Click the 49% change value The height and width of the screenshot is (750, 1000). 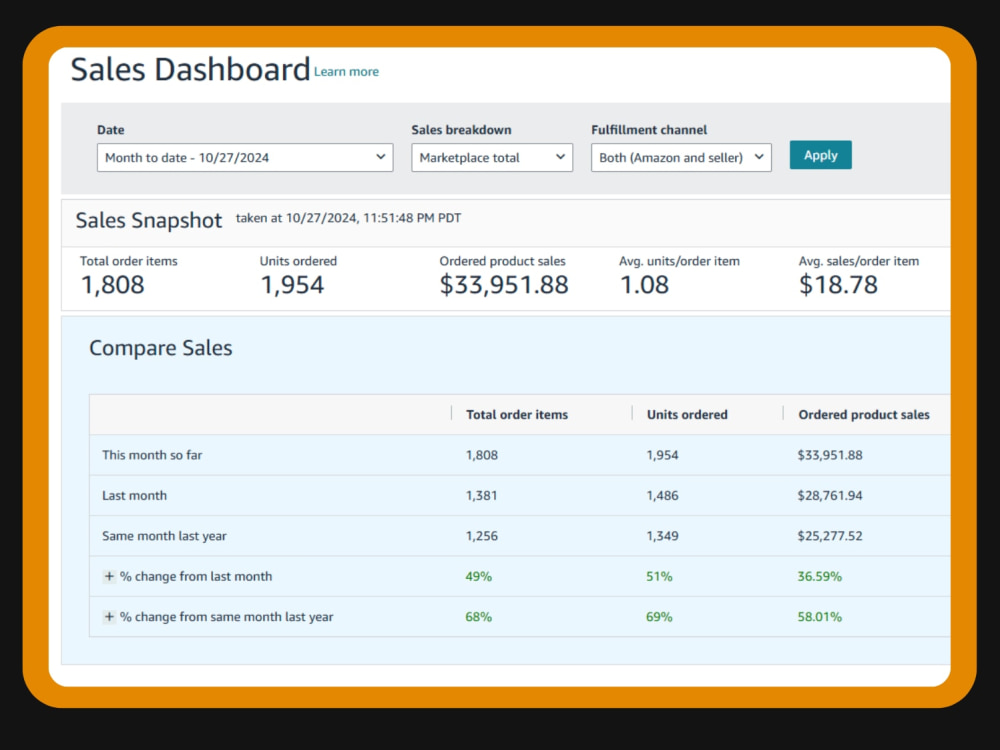pos(478,577)
